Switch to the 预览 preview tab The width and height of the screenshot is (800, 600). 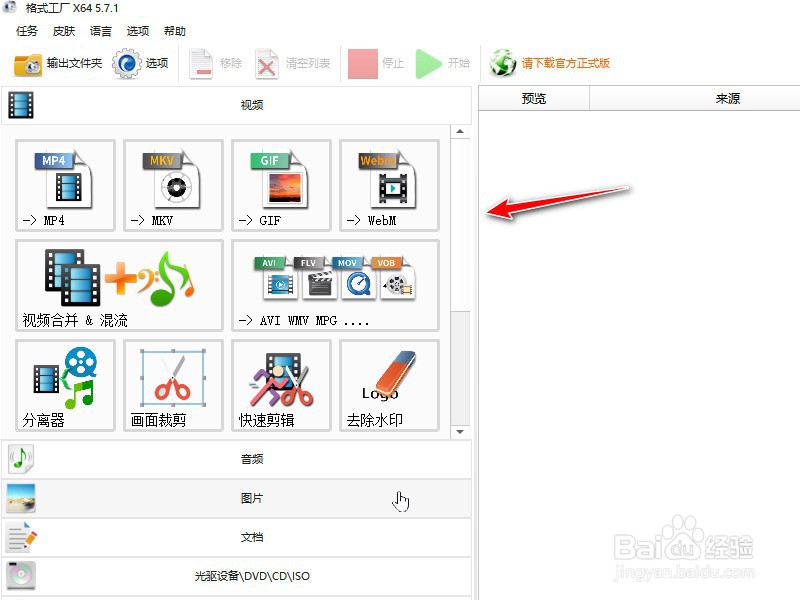pos(531,98)
